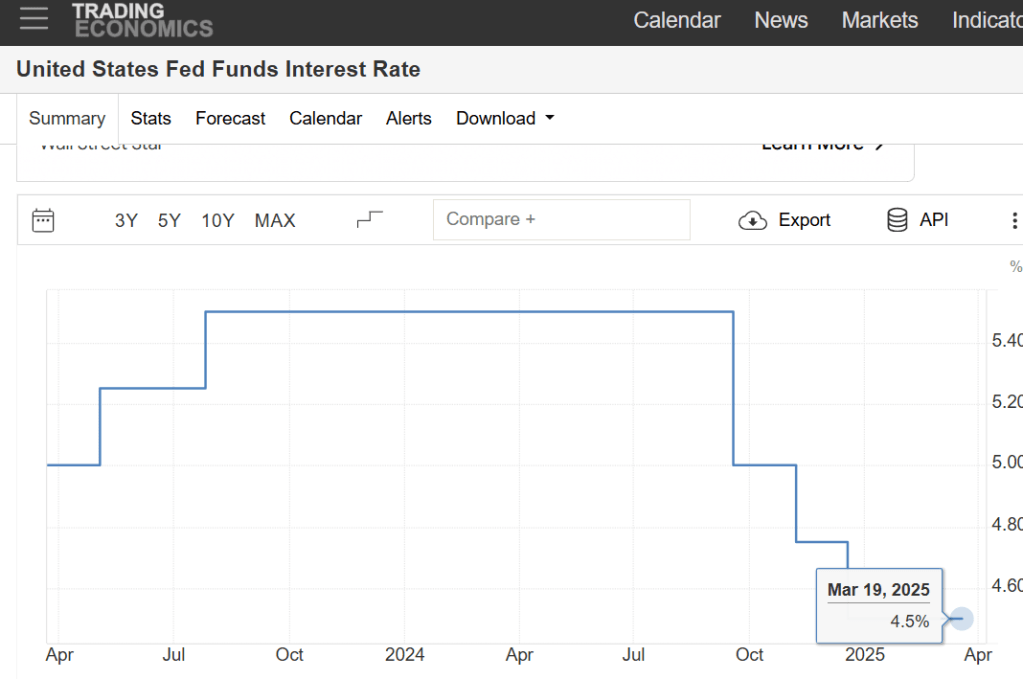Select the 3Y time range

(126, 221)
